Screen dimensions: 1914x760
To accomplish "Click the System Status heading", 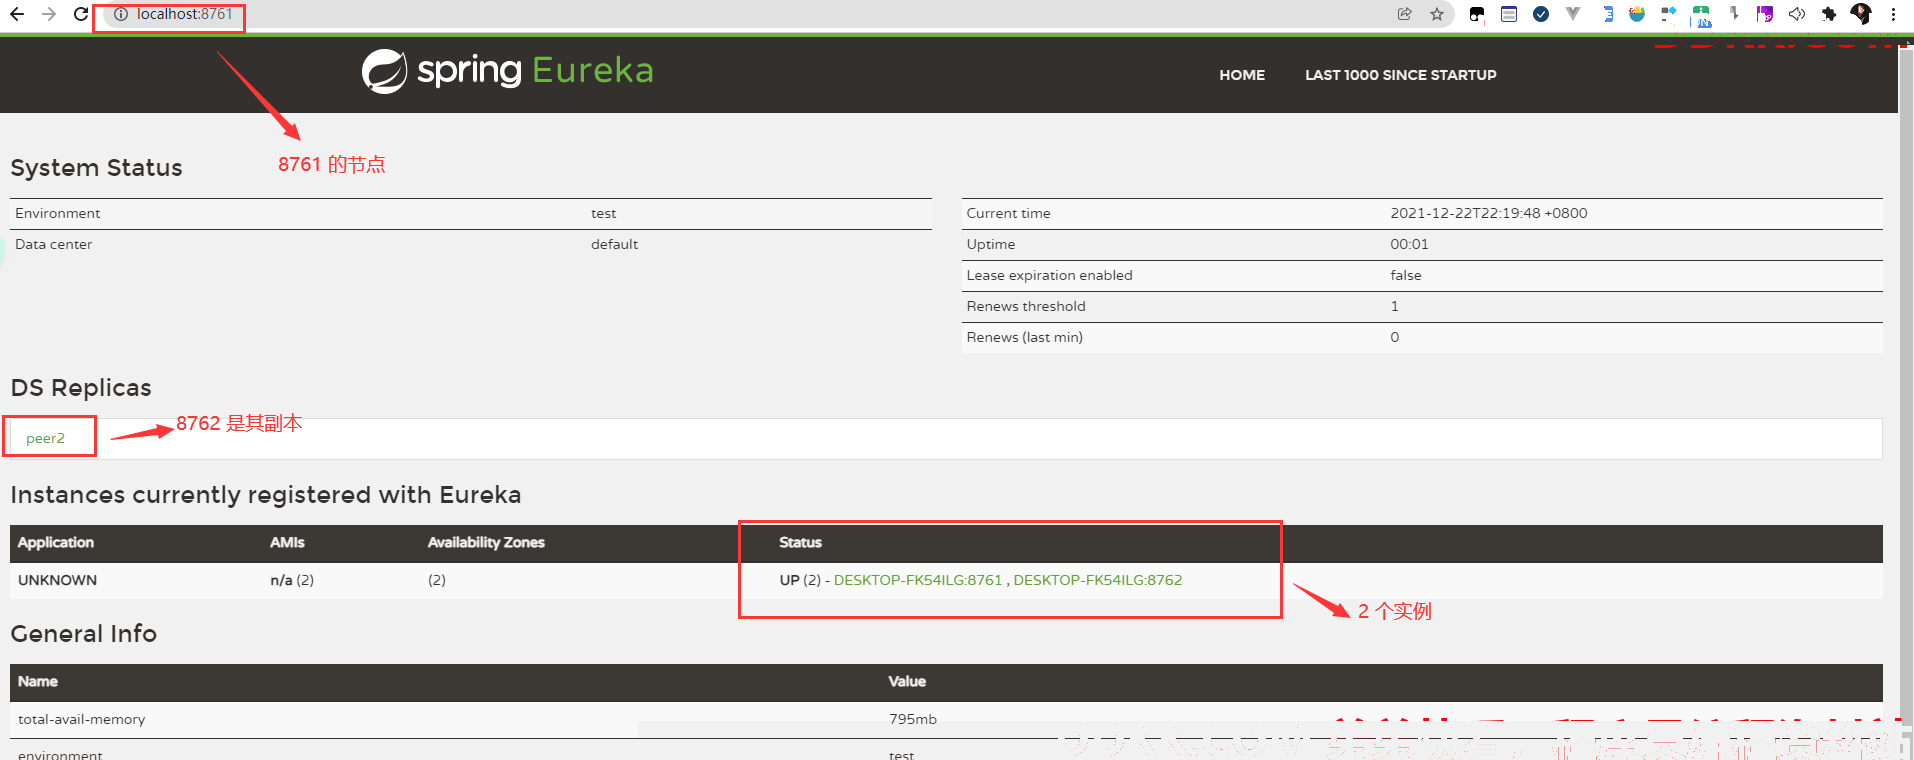I will pyautogui.click(x=96, y=168).
